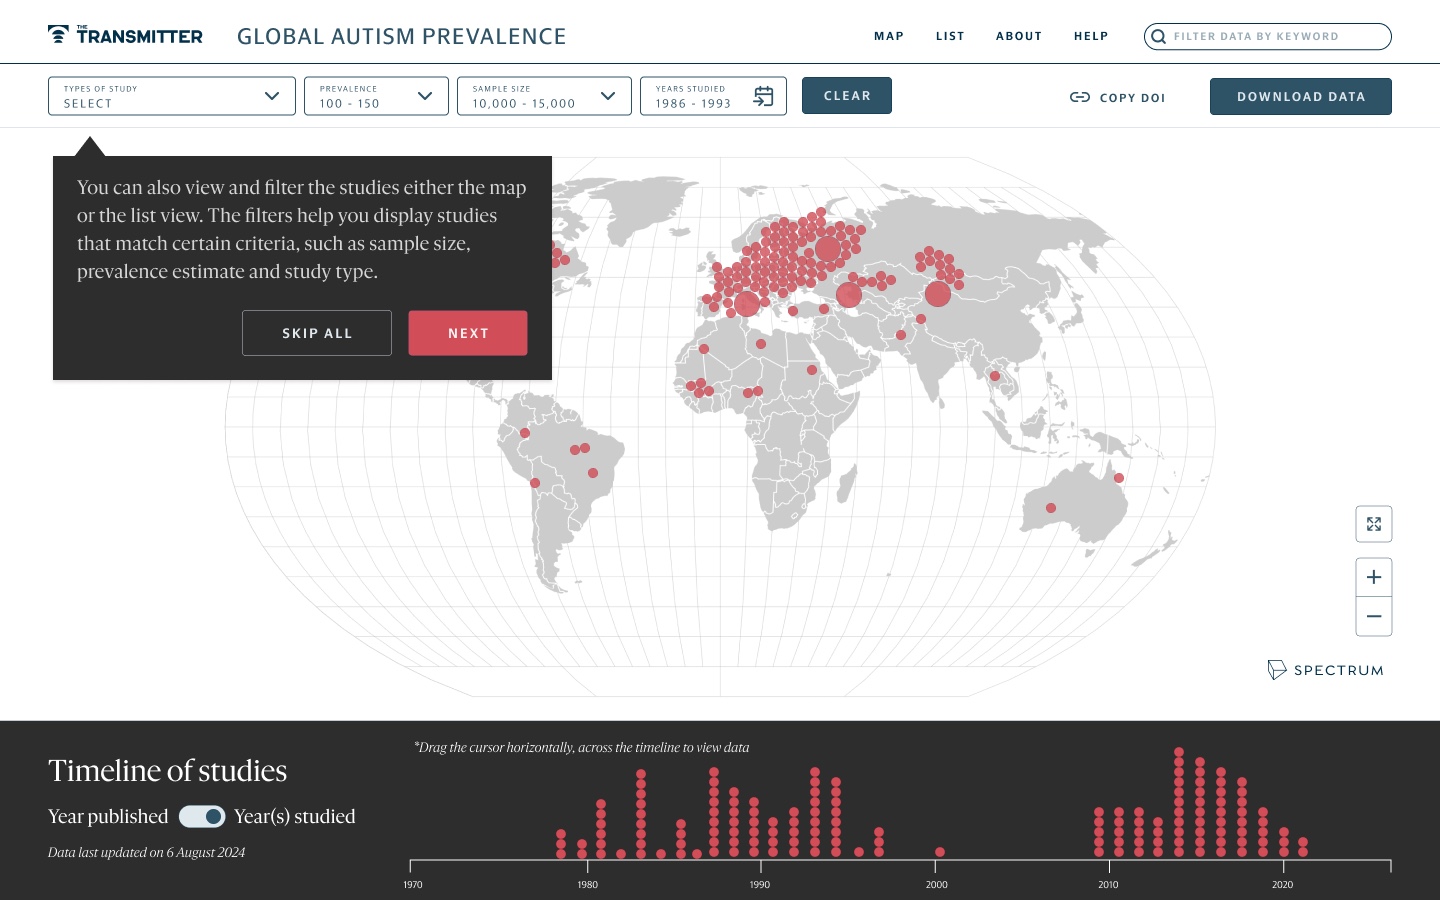Viewport: 1440px width, 900px height.
Task: Click the Copy DOI text link
Action: 1132,98
